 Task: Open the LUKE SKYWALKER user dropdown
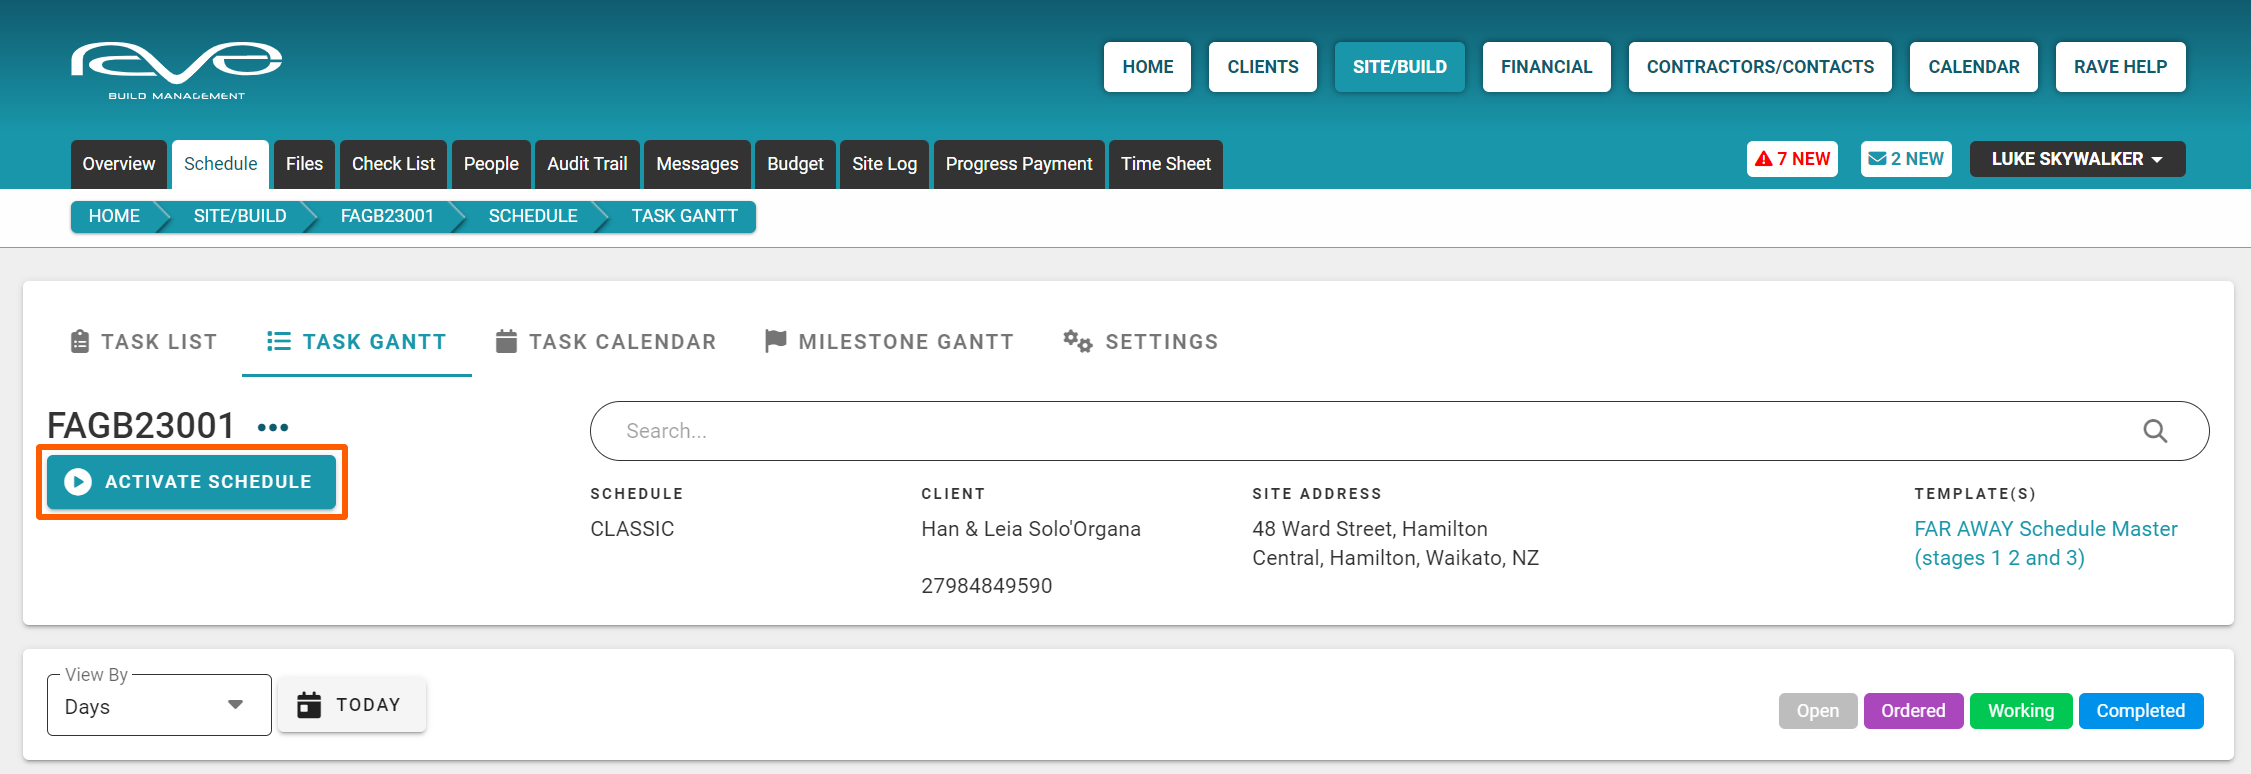coord(2077,159)
